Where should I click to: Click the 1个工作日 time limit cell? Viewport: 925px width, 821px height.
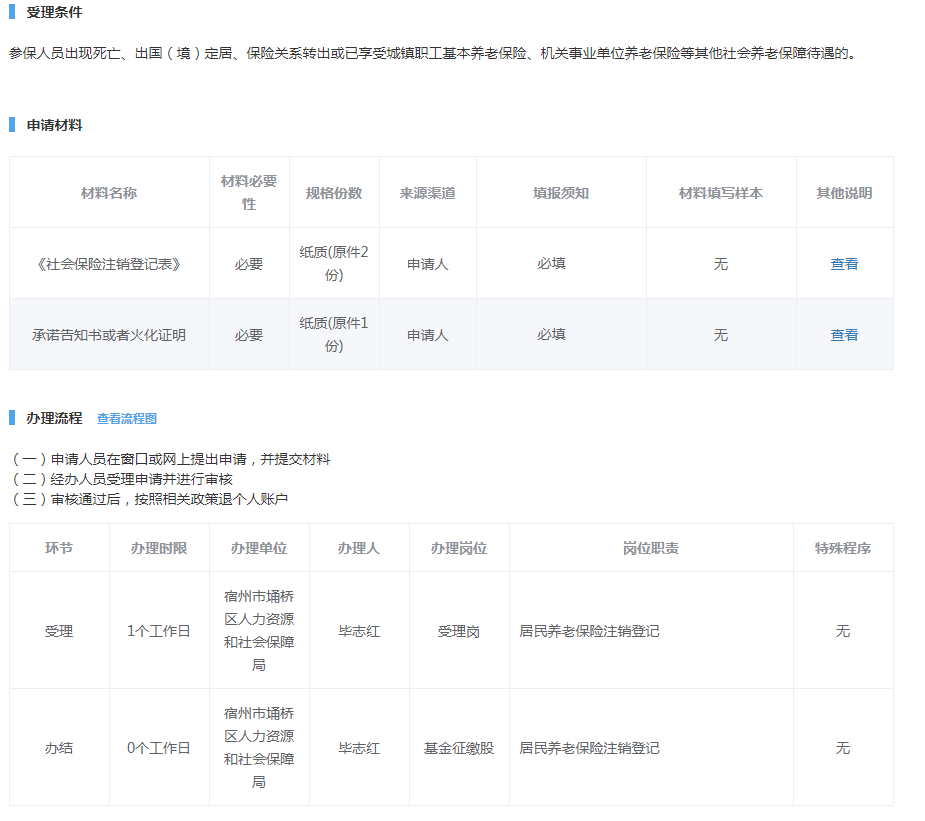[159, 631]
